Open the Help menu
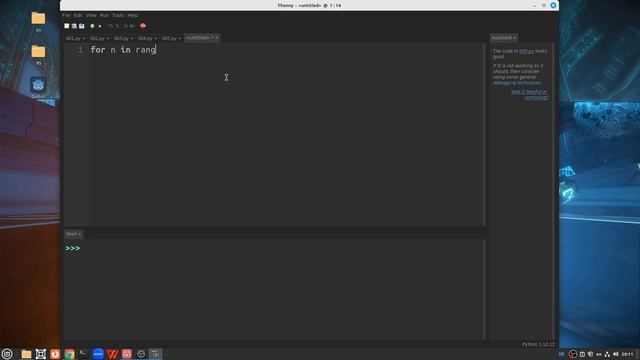 coord(133,16)
